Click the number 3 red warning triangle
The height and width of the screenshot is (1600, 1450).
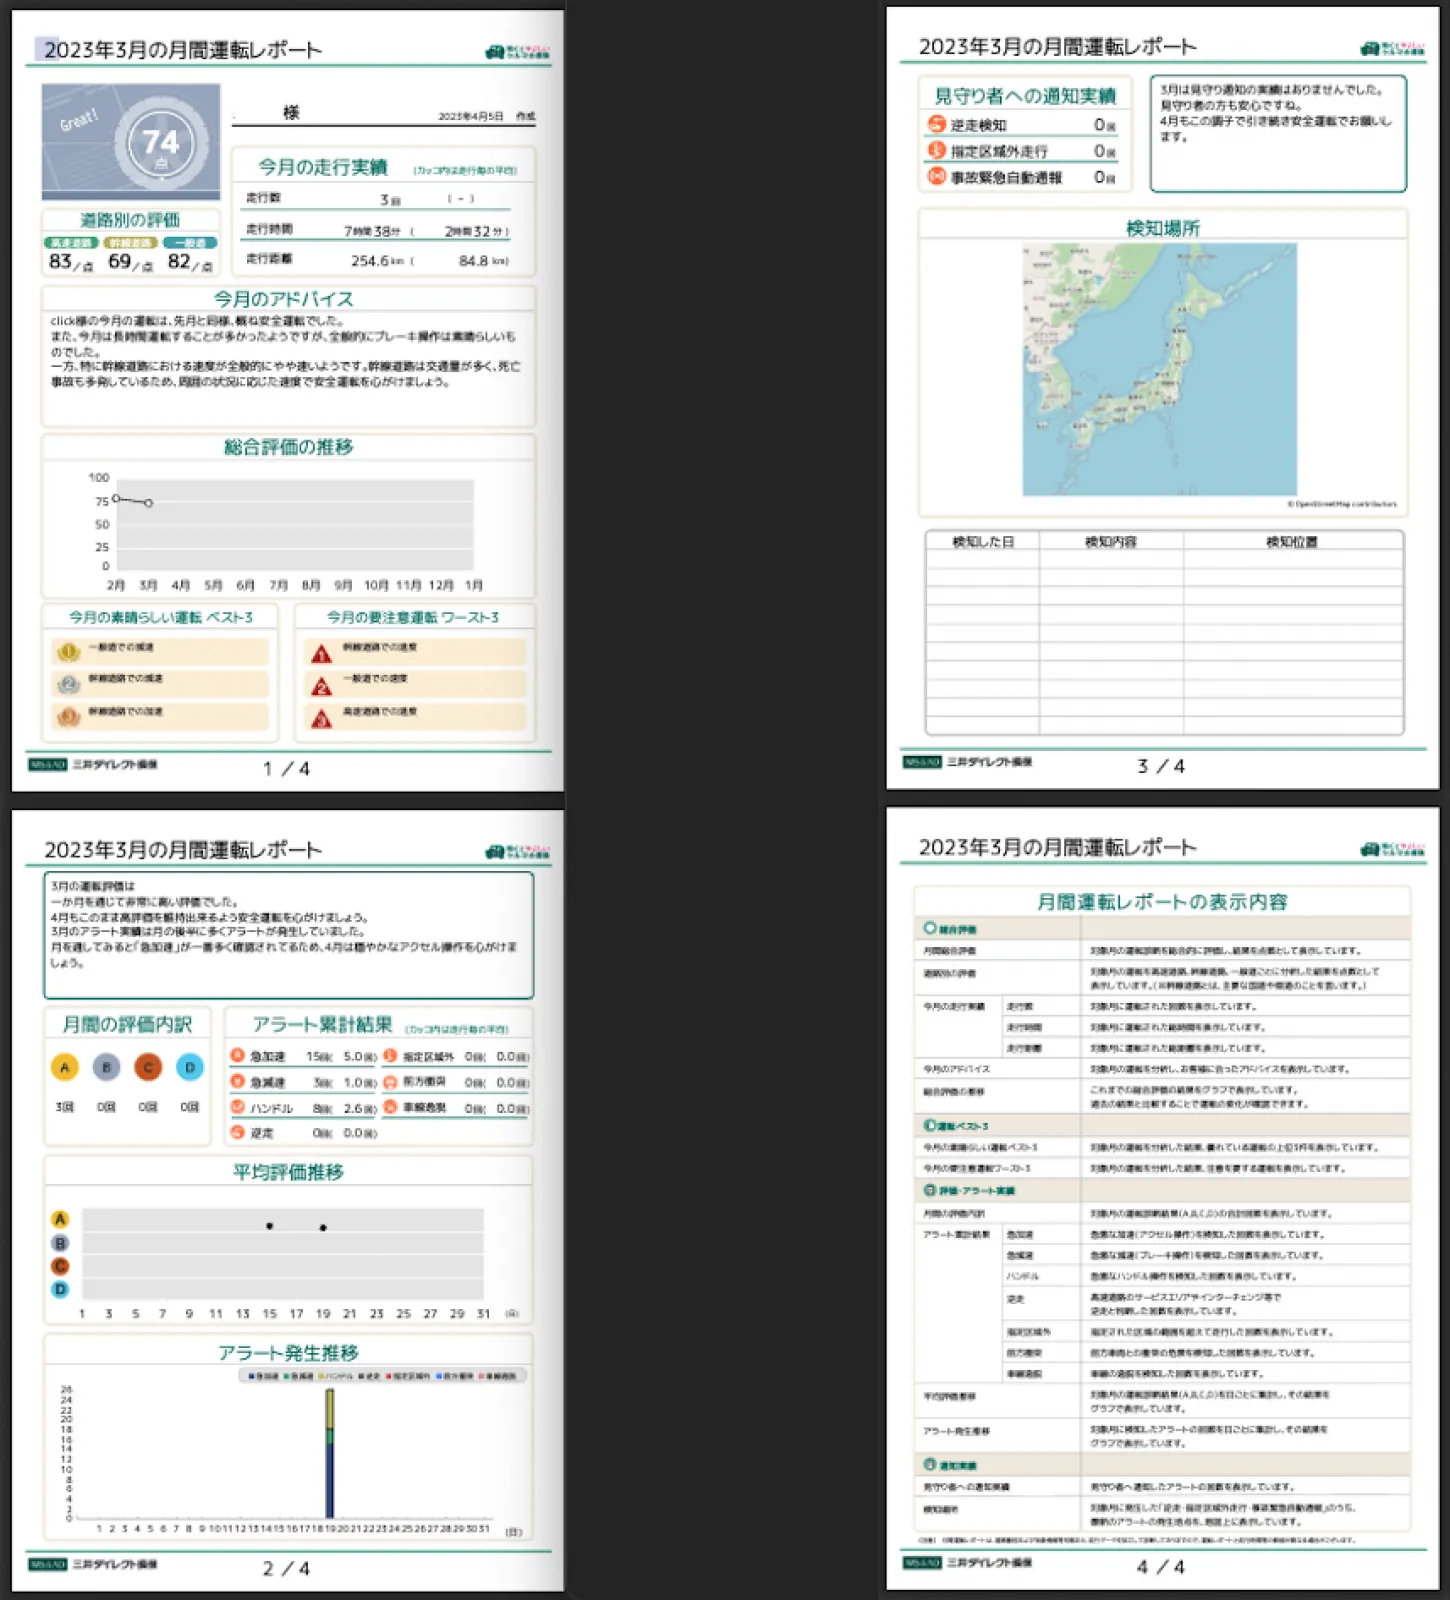(321, 718)
